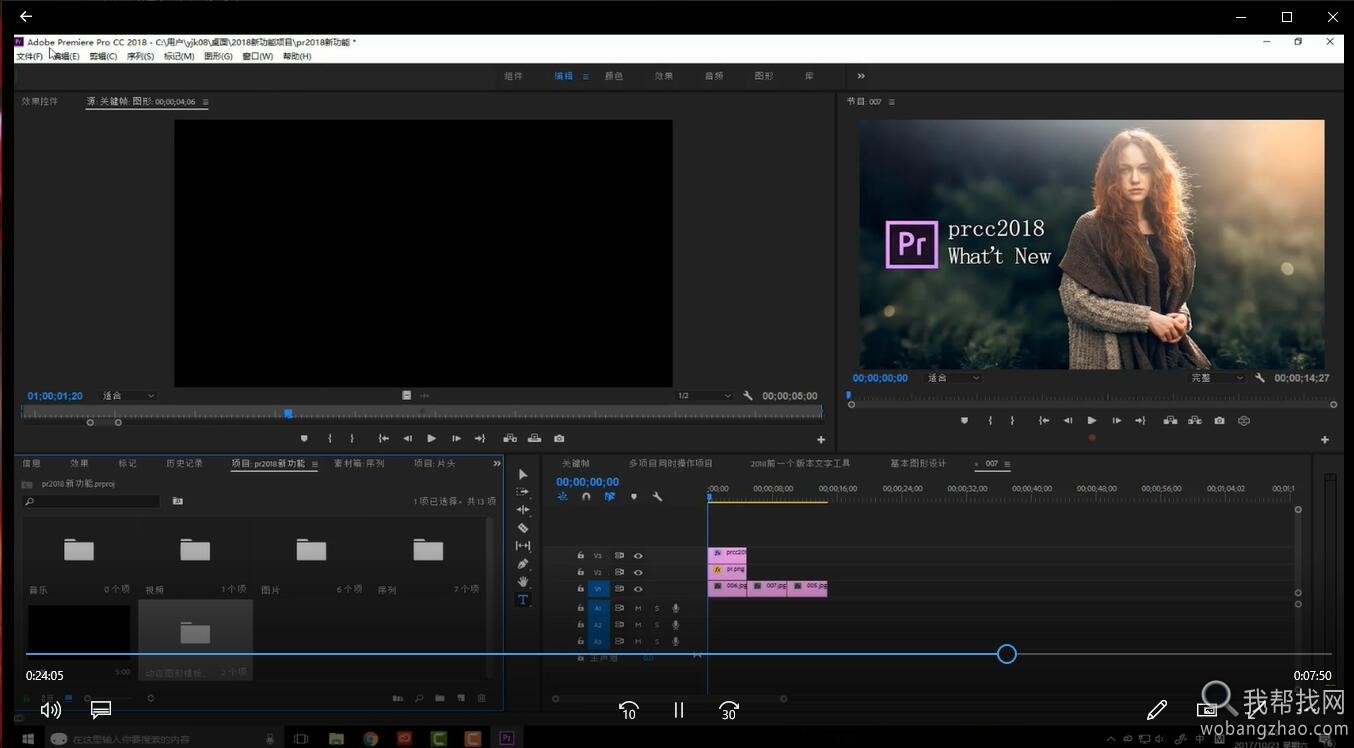The height and width of the screenshot is (748, 1354).
Task: Open project panel tab menu icon
Action: point(314,464)
